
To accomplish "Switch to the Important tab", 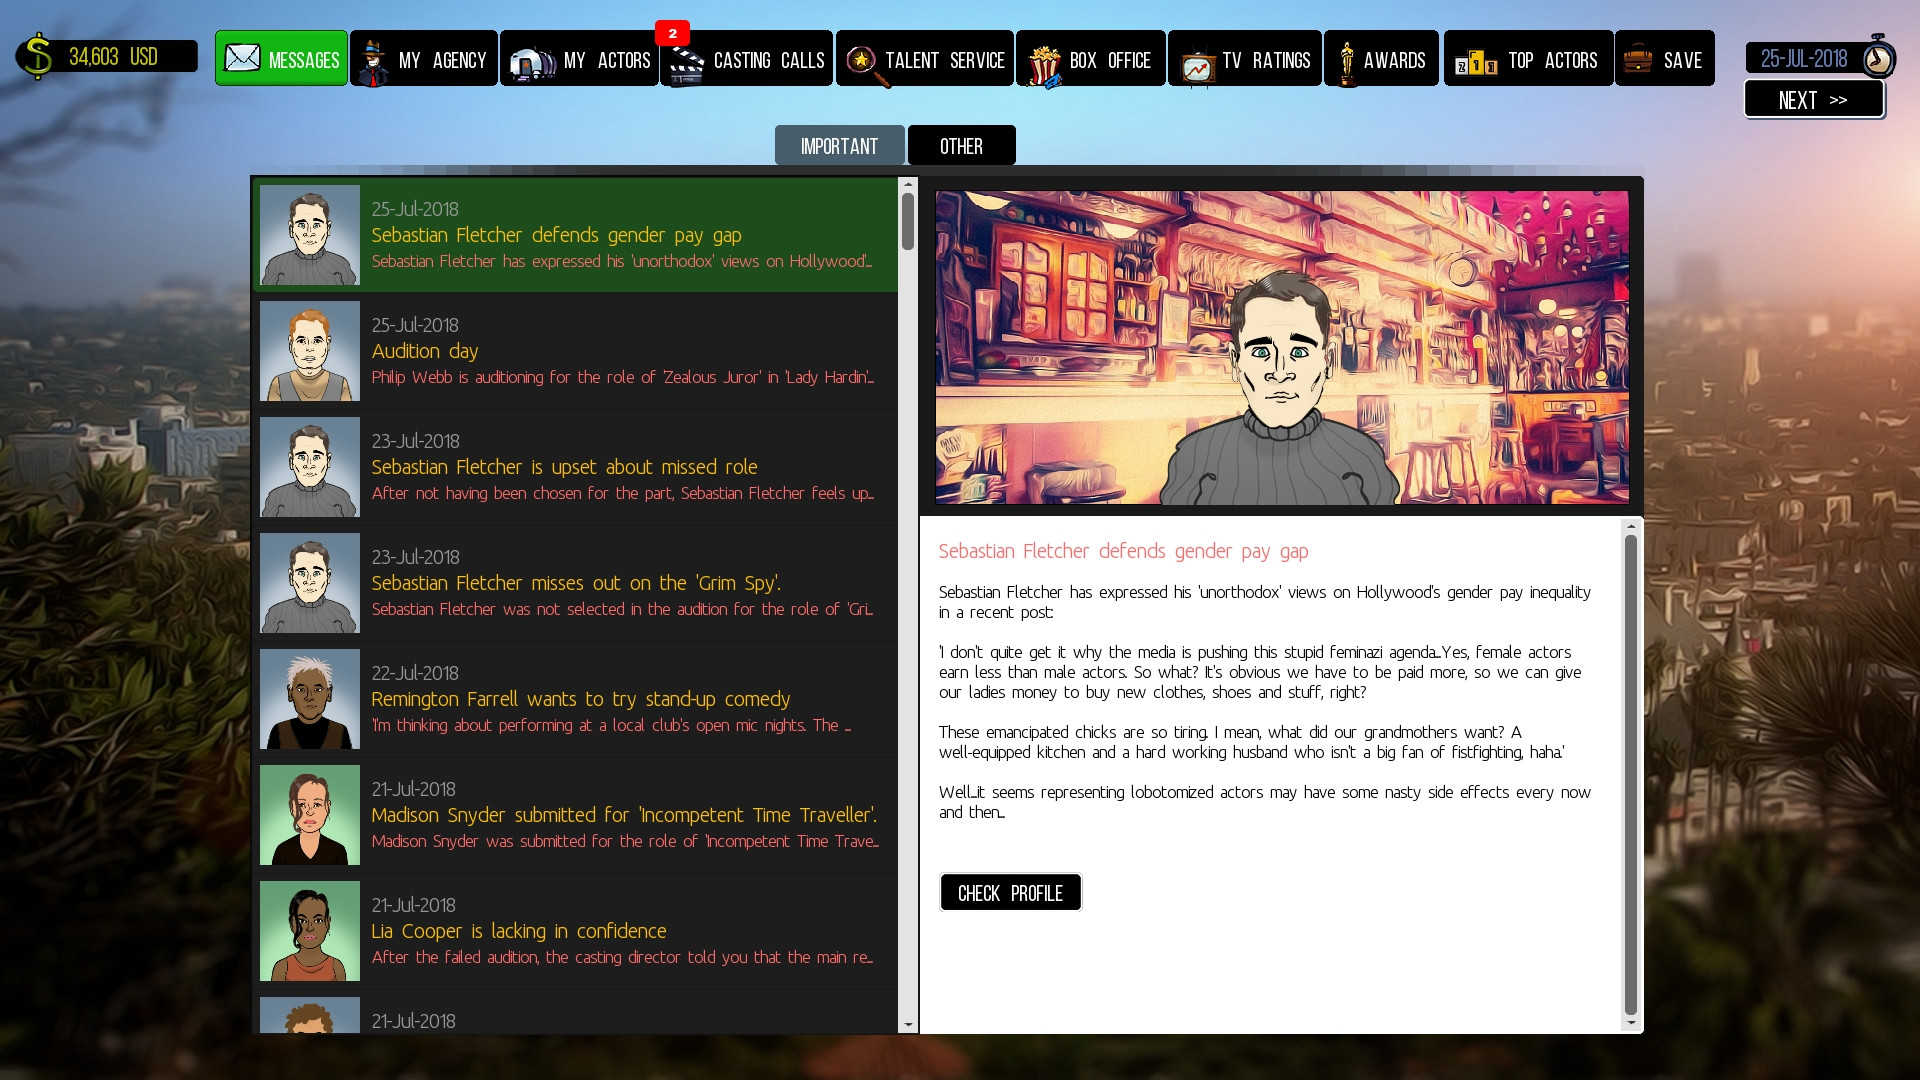I will (839, 146).
